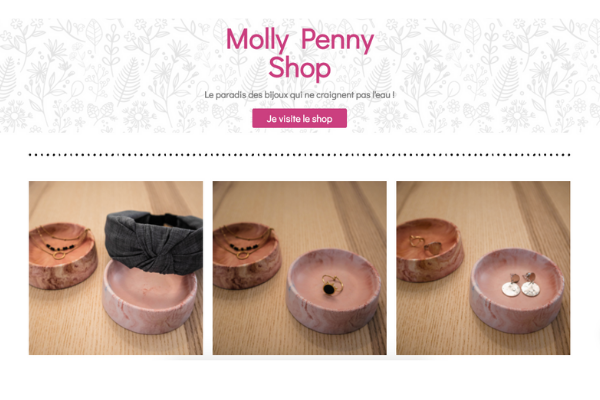Click the rear marble bowl in the left photo

[x=61, y=256]
